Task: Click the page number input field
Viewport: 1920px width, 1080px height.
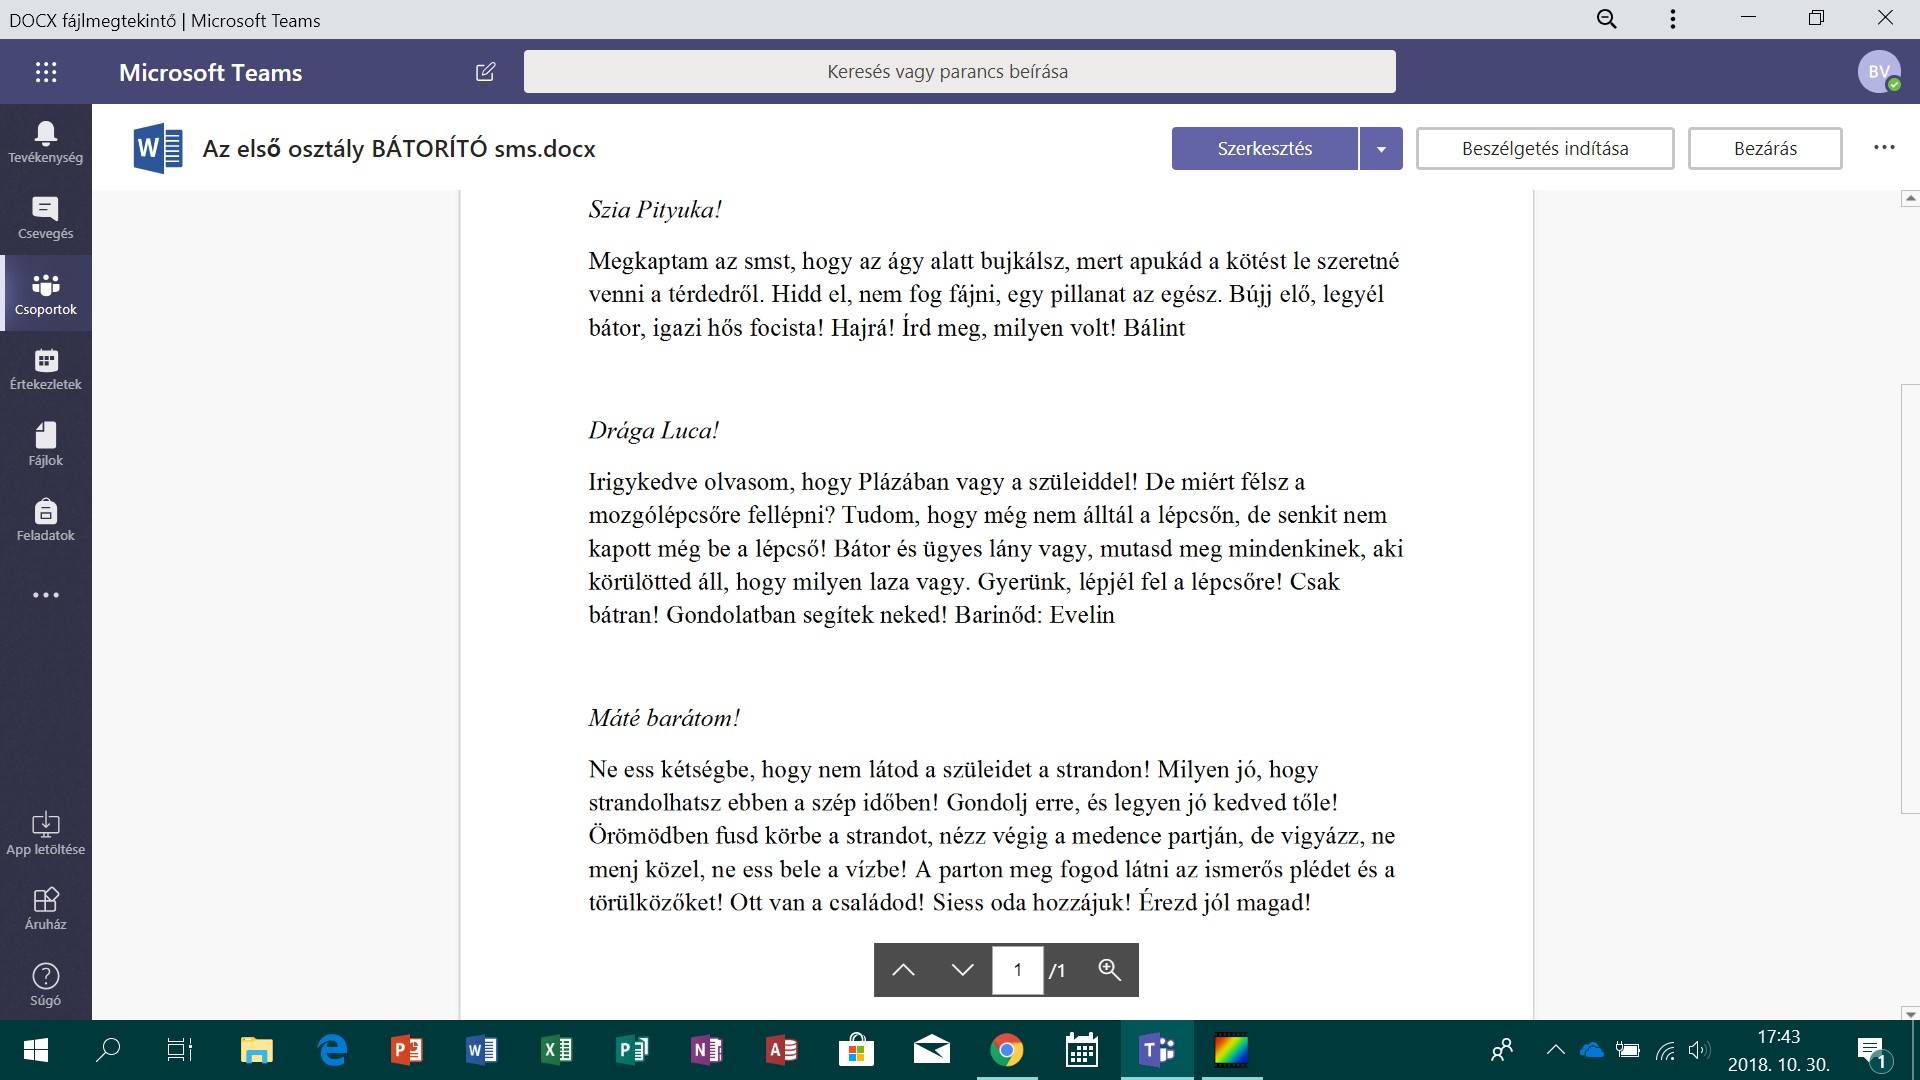Action: [1017, 970]
